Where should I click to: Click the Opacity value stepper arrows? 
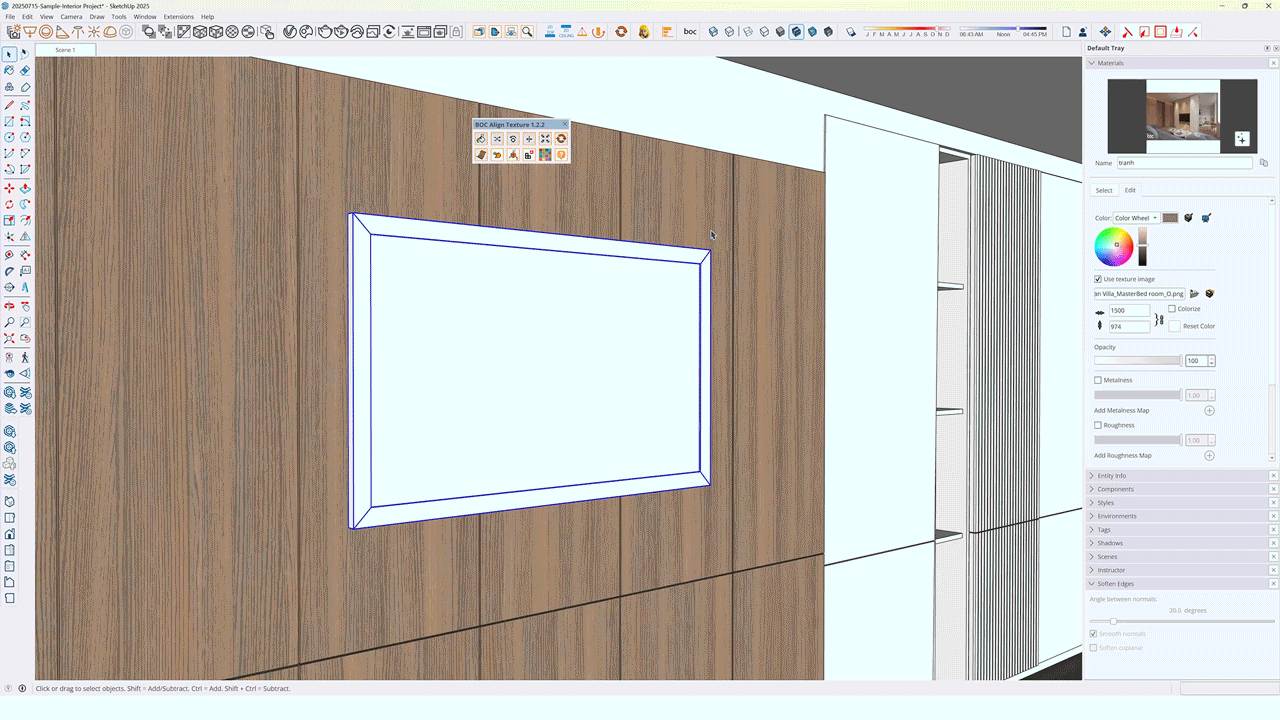pyautogui.click(x=1211, y=361)
